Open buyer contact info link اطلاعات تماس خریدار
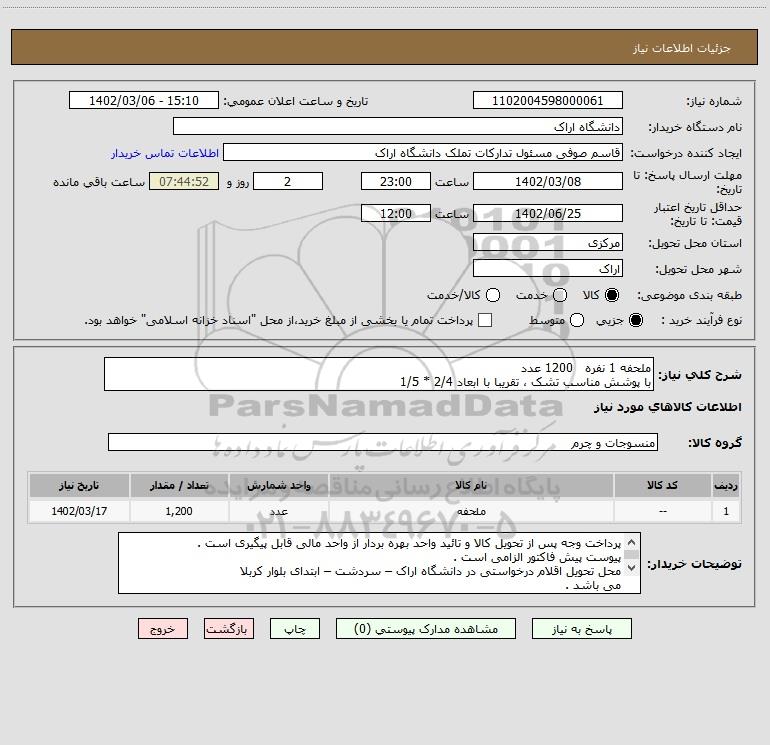This screenshot has height=745, width=770. pyautogui.click(x=165, y=153)
